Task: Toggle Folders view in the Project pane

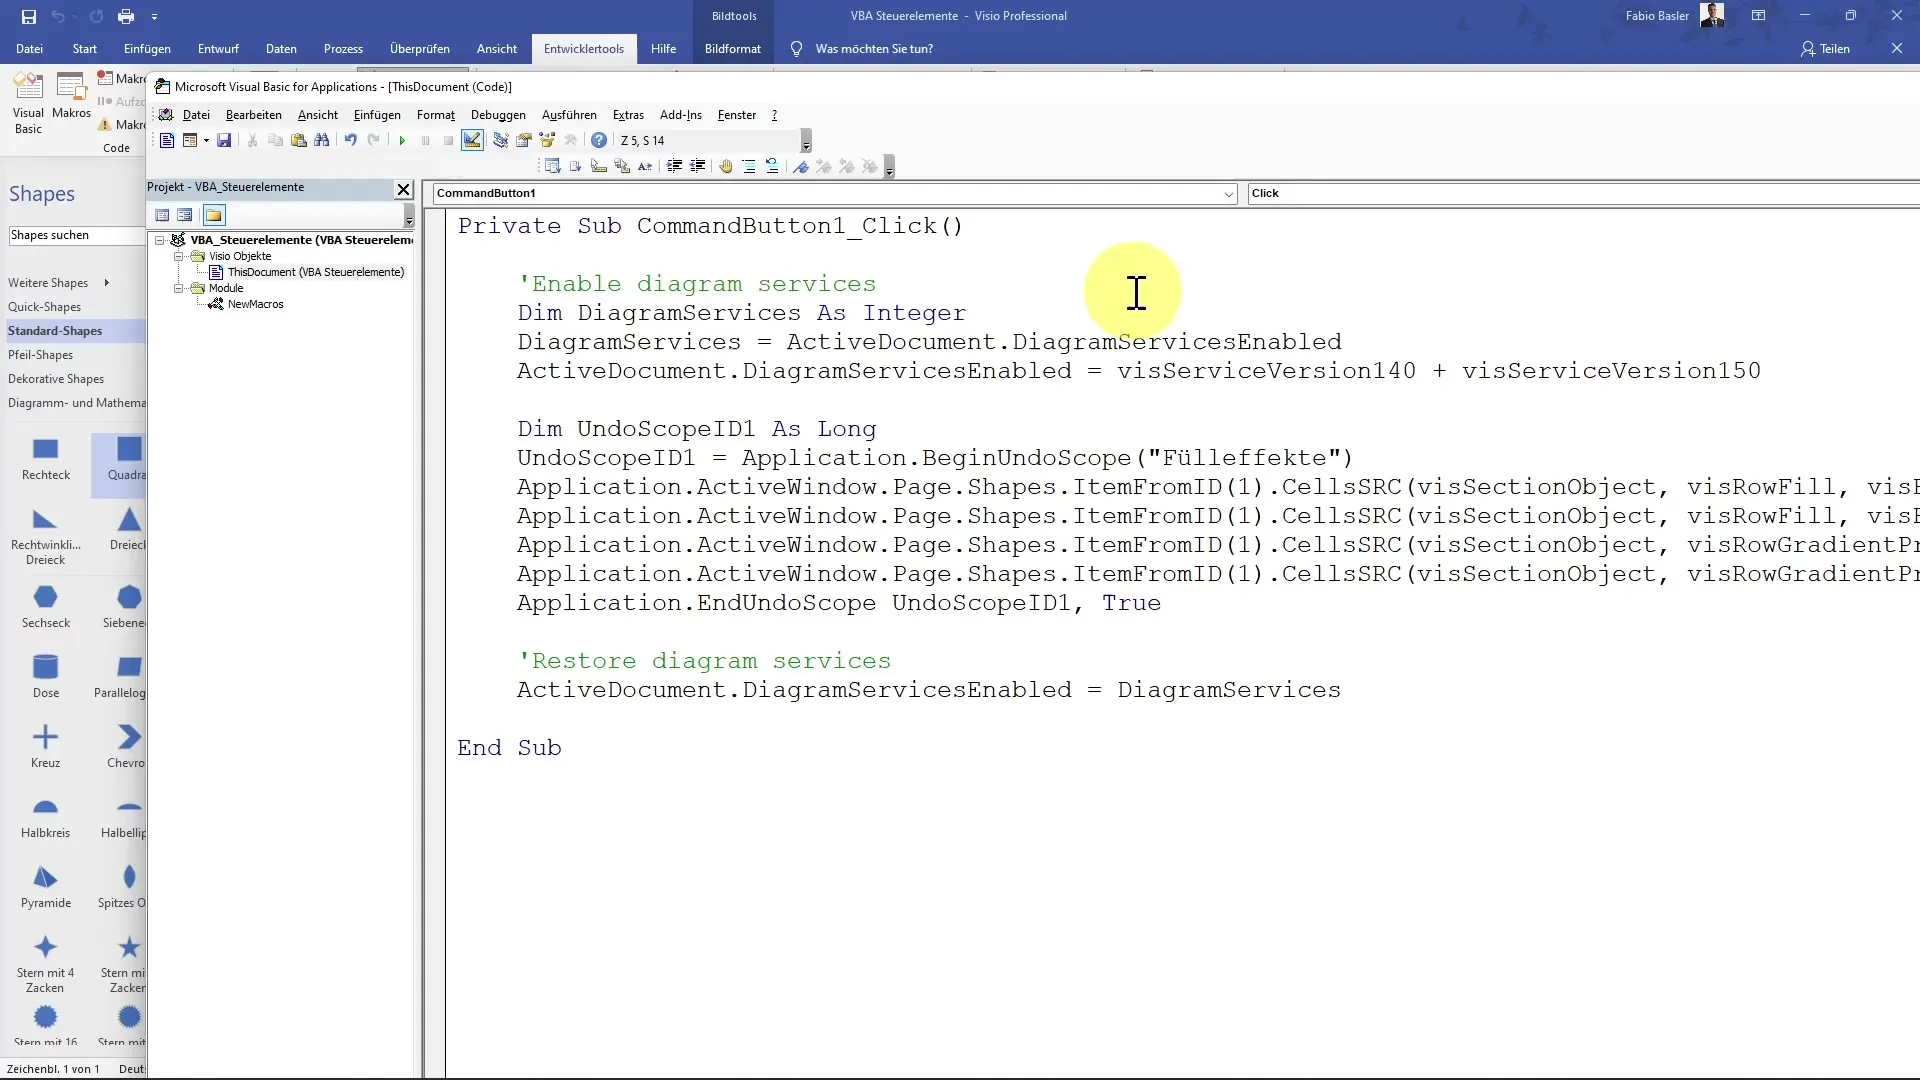Action: point(214,215)
